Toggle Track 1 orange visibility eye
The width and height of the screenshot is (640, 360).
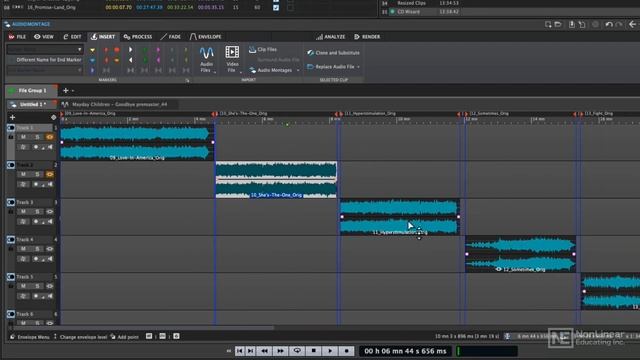(x=50, y=137)
